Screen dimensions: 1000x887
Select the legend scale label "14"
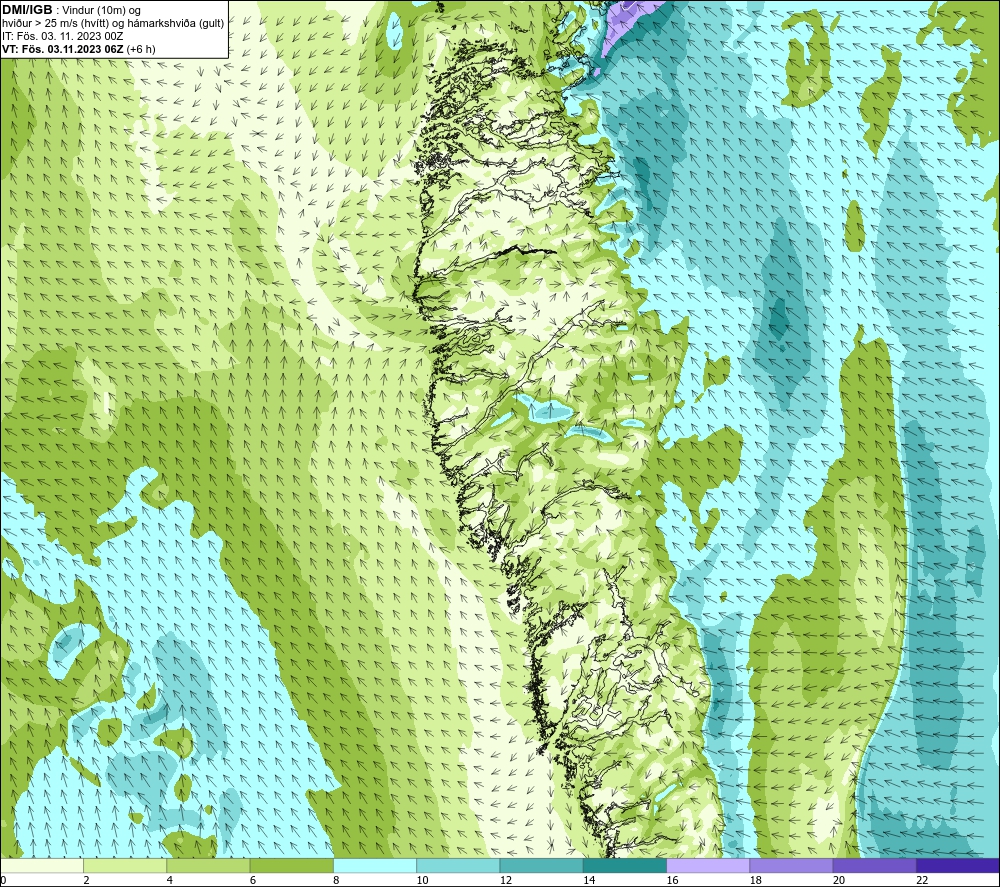tap(589, 881)
